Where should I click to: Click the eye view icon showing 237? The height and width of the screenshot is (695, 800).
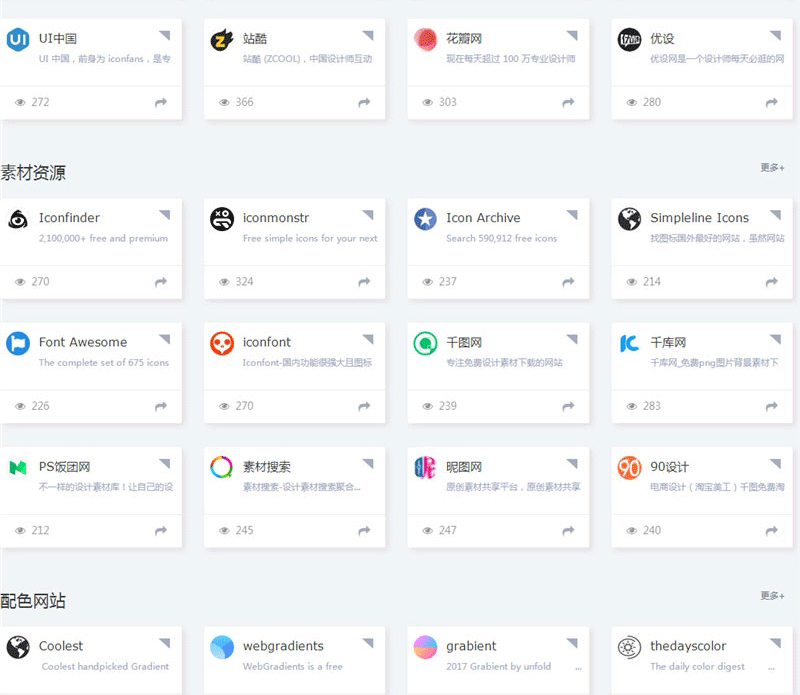[x=428, y=282]
